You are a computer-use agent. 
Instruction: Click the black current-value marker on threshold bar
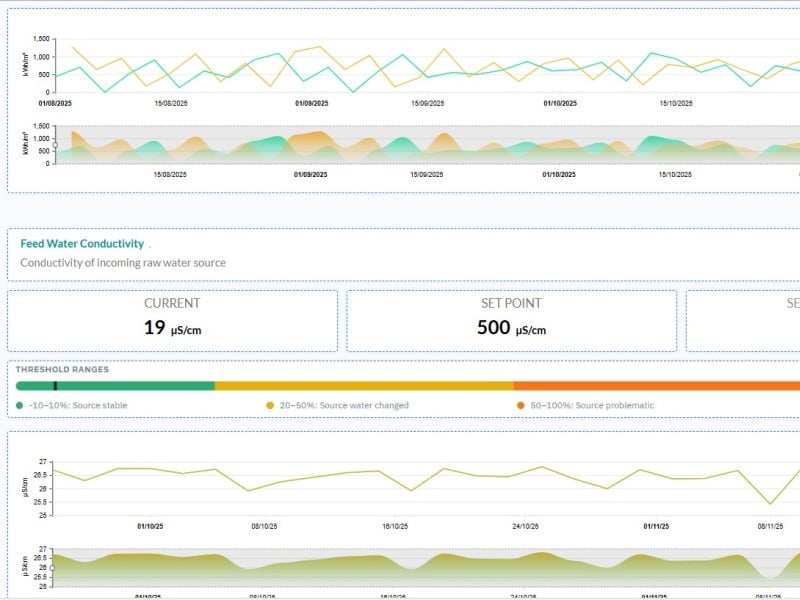point(56,385)
